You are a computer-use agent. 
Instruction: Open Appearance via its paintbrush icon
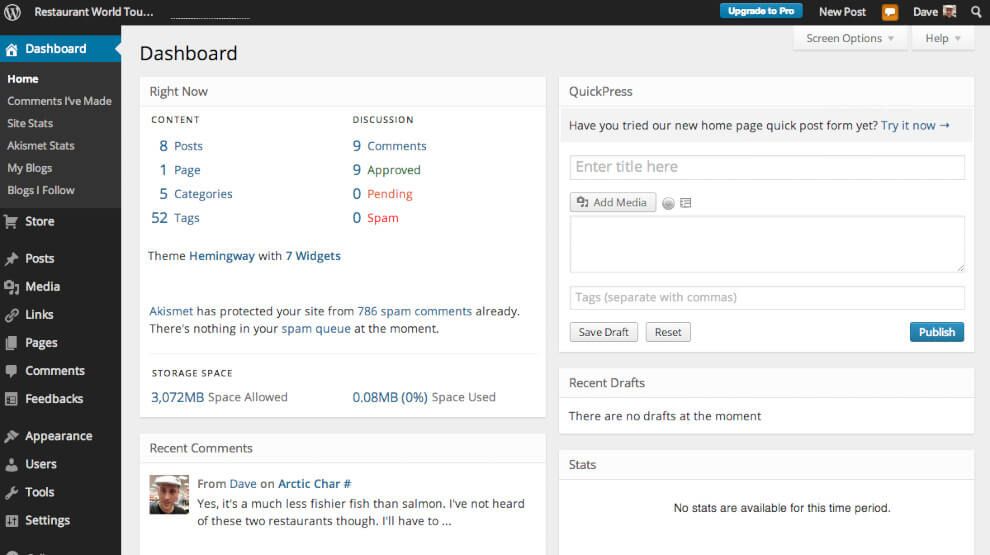11,437
